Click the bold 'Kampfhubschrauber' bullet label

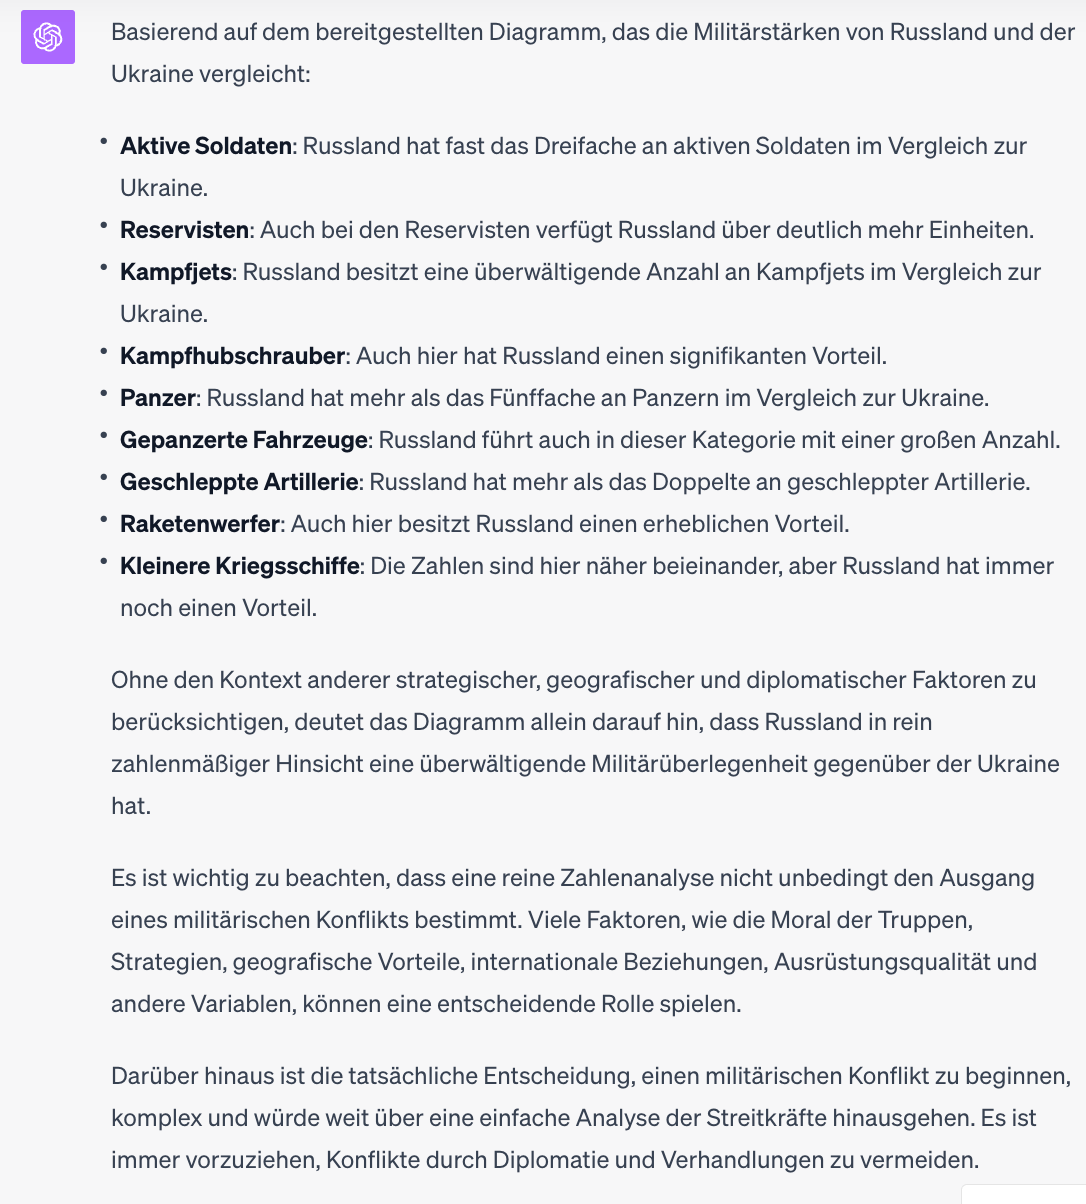pos(232,356)
